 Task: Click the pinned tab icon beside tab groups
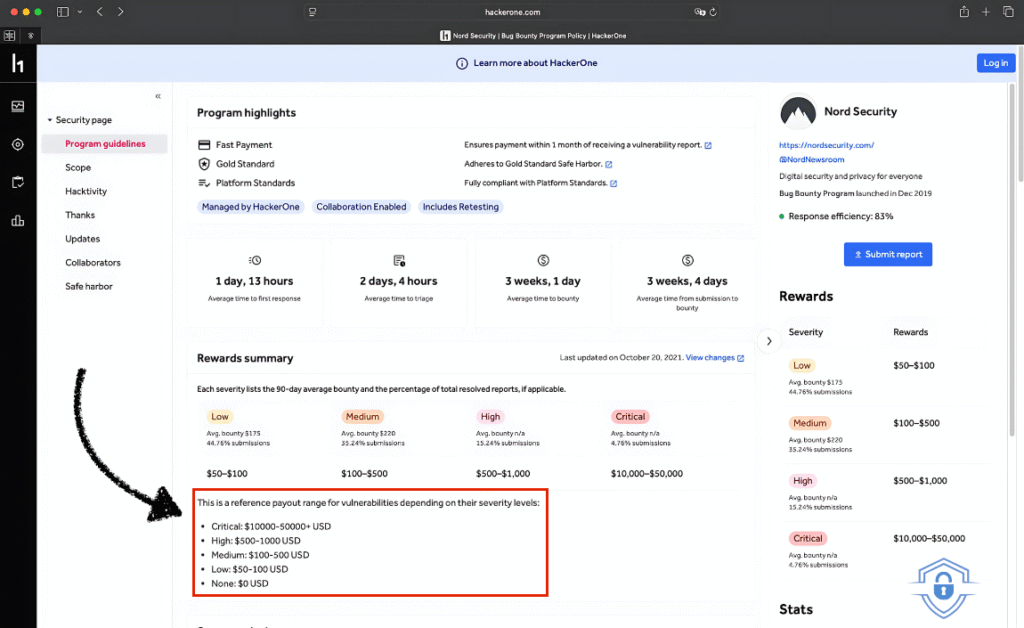[31, 36]
